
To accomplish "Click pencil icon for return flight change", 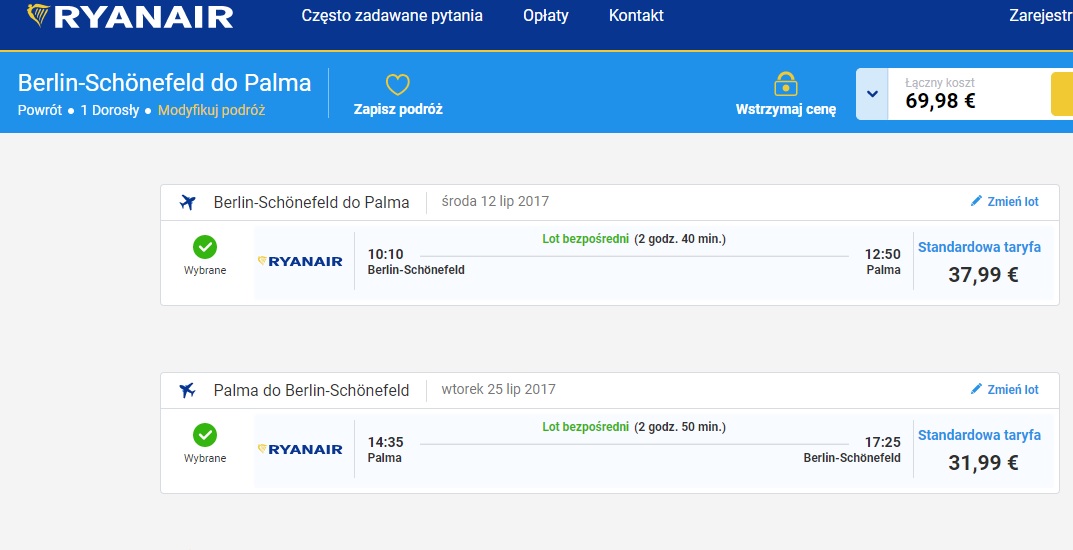I will point(977,389).
